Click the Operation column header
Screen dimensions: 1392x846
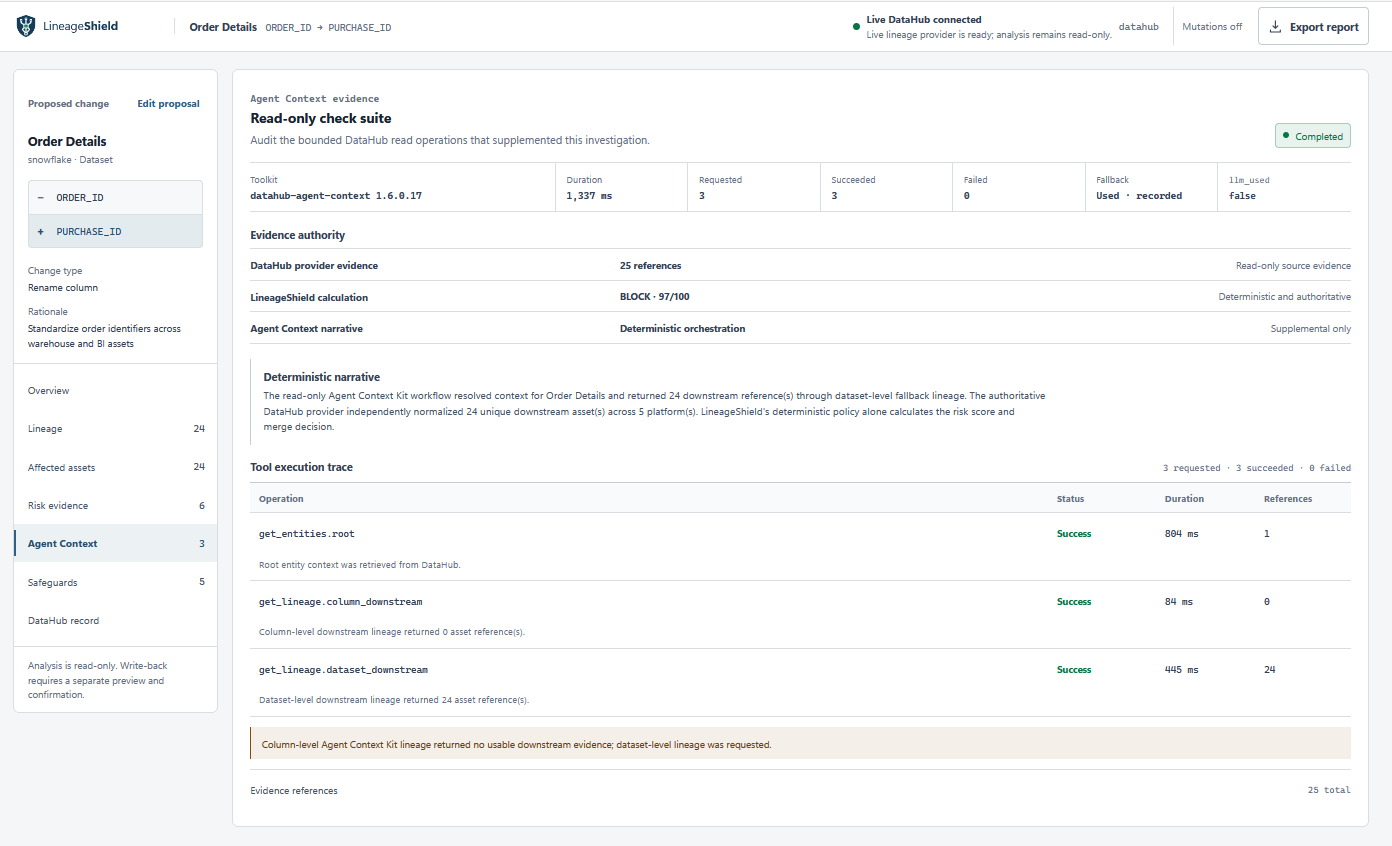click(x=281, y=498)
